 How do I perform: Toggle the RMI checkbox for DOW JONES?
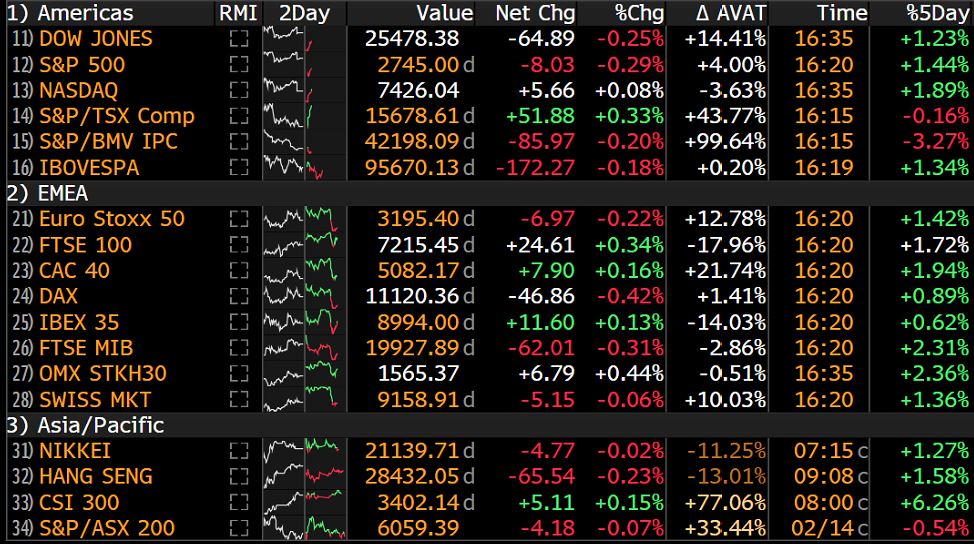[239, 39]
